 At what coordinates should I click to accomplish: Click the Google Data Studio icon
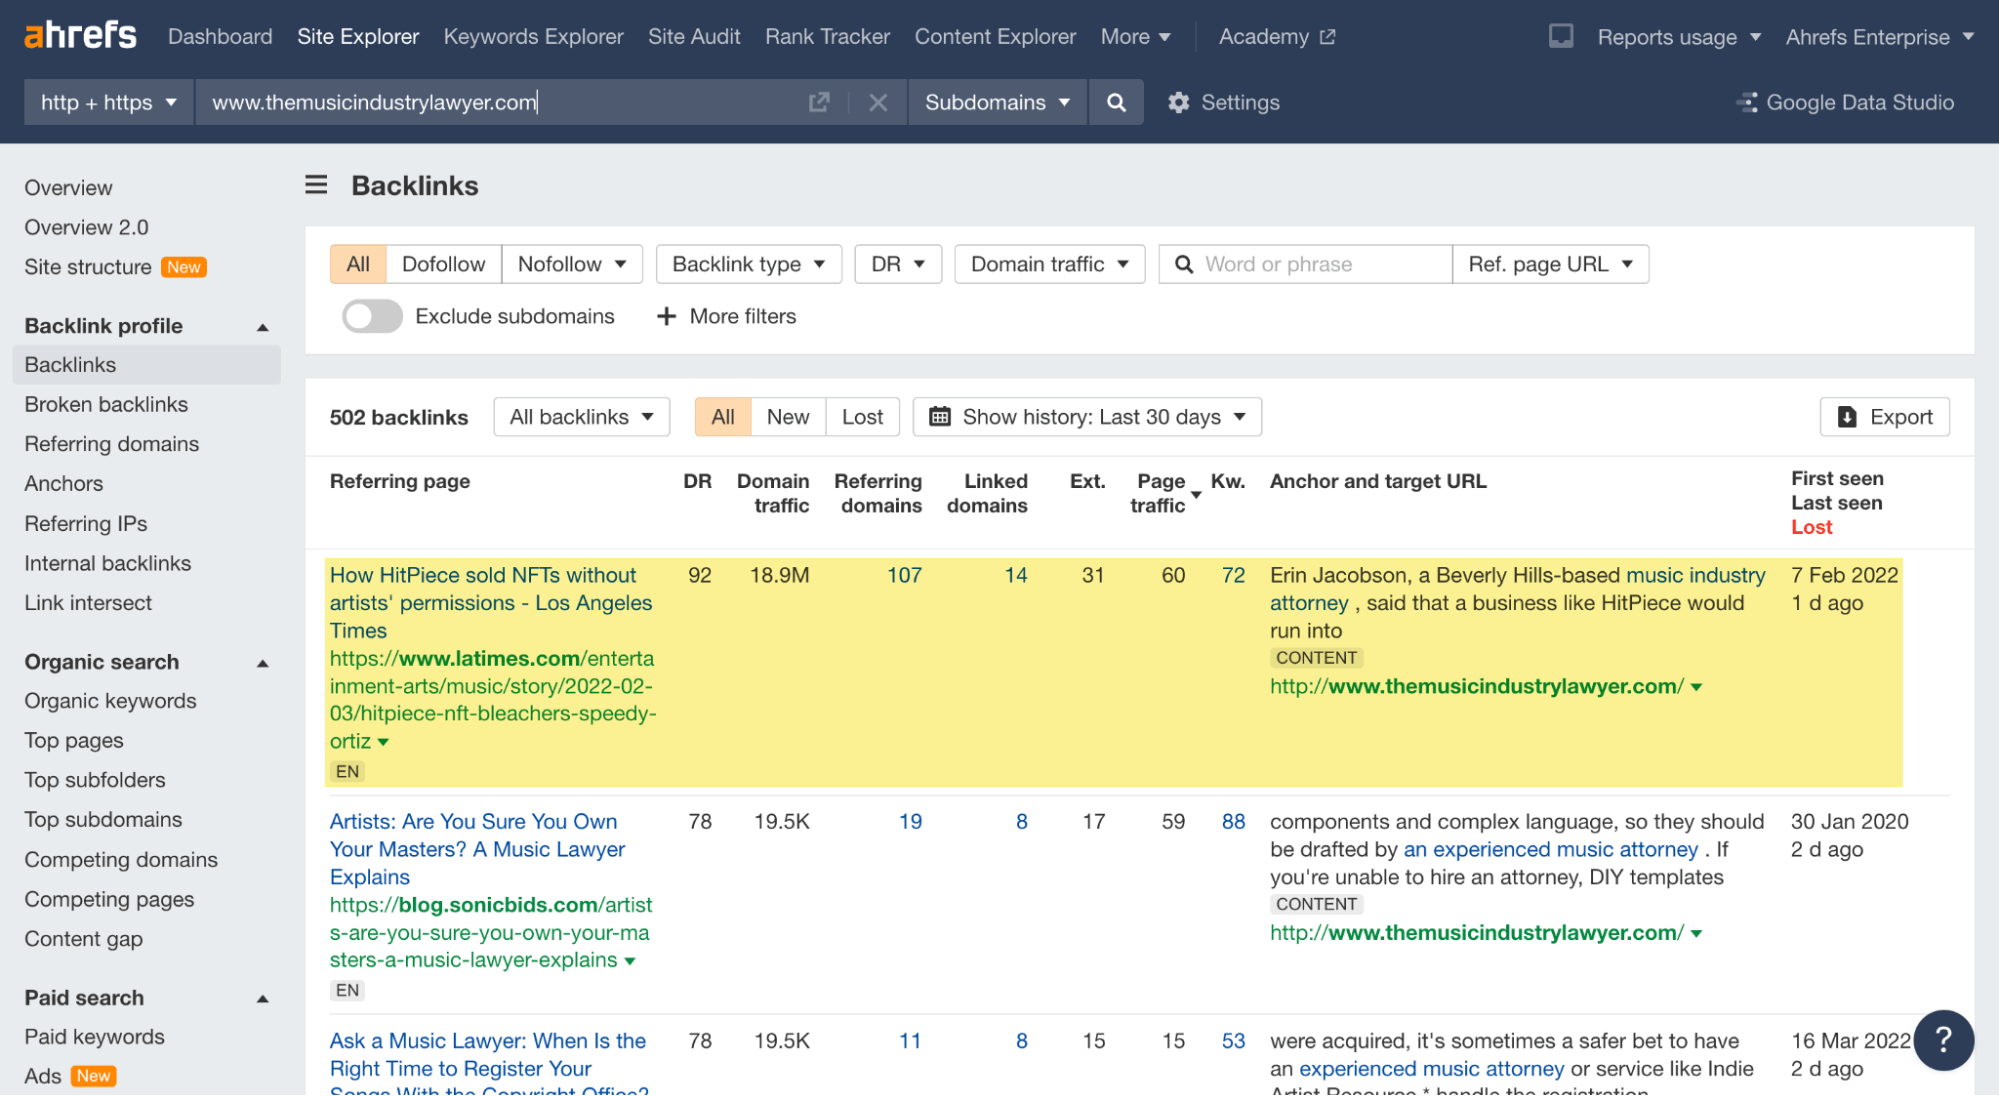click(x=1747, y=102)
